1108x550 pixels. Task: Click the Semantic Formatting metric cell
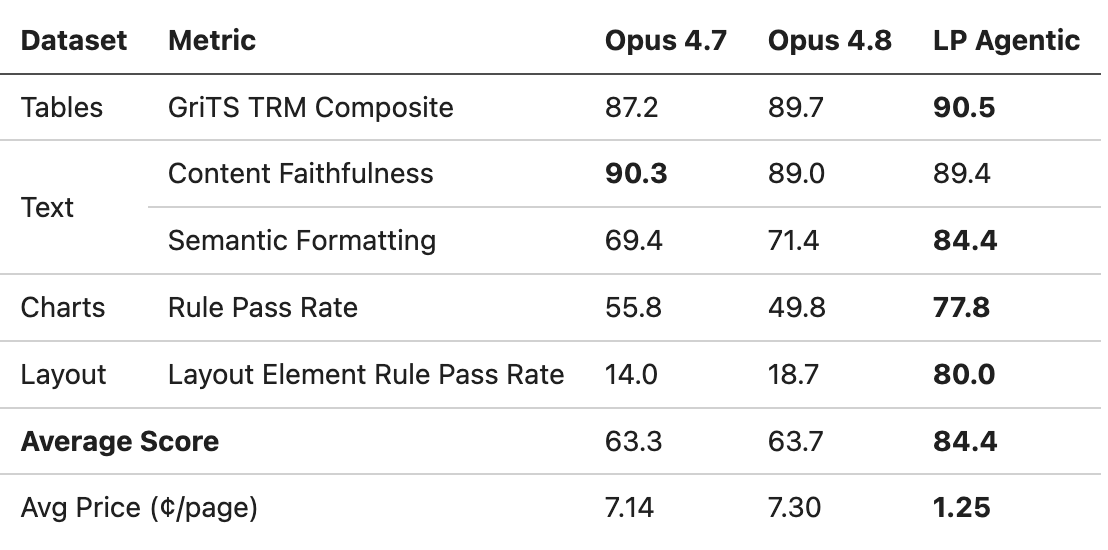(302, 240)
